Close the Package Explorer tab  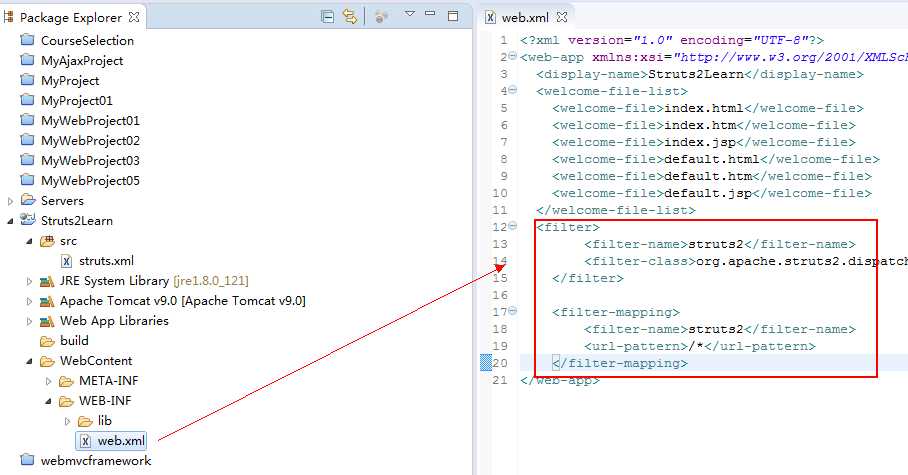pyautogui.click(x=134, y=17)
